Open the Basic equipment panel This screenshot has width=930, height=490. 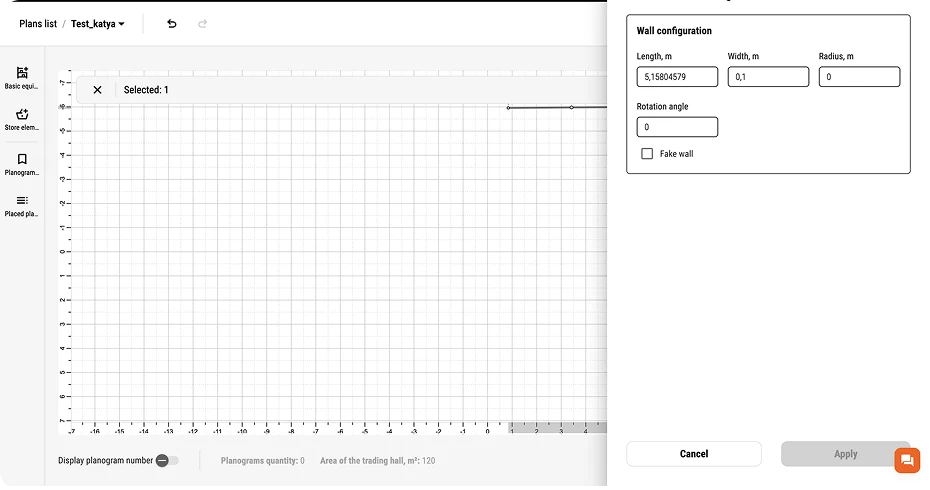[x=22, y=77]
